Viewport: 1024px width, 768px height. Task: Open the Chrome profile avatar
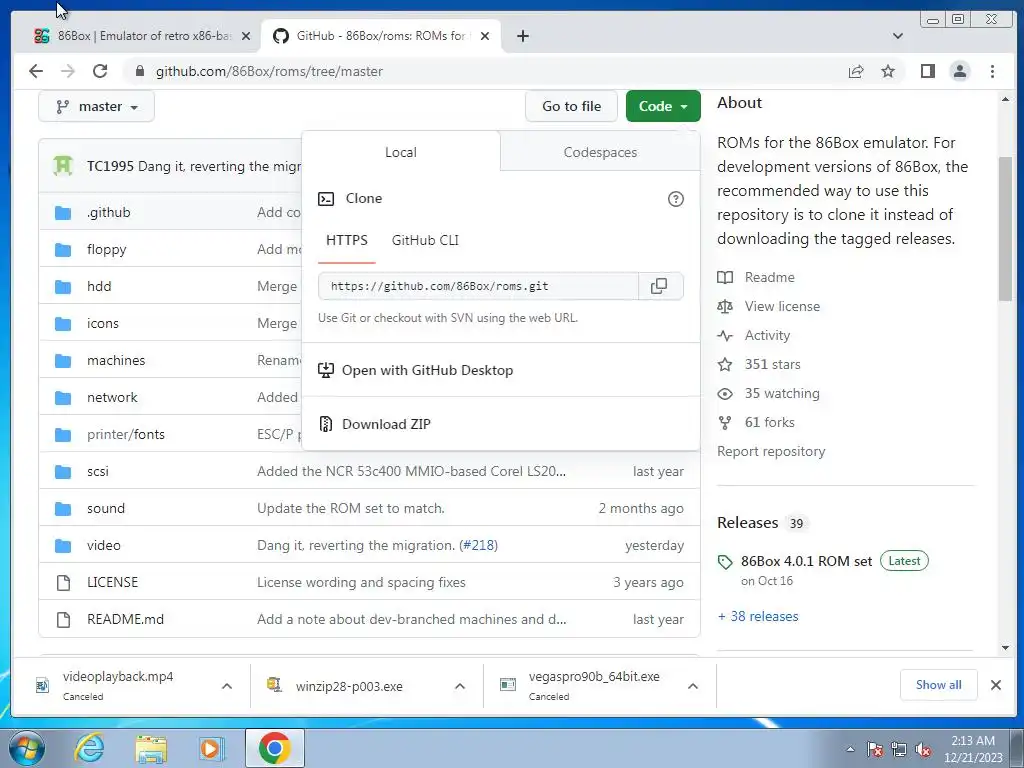coord(959,71)
